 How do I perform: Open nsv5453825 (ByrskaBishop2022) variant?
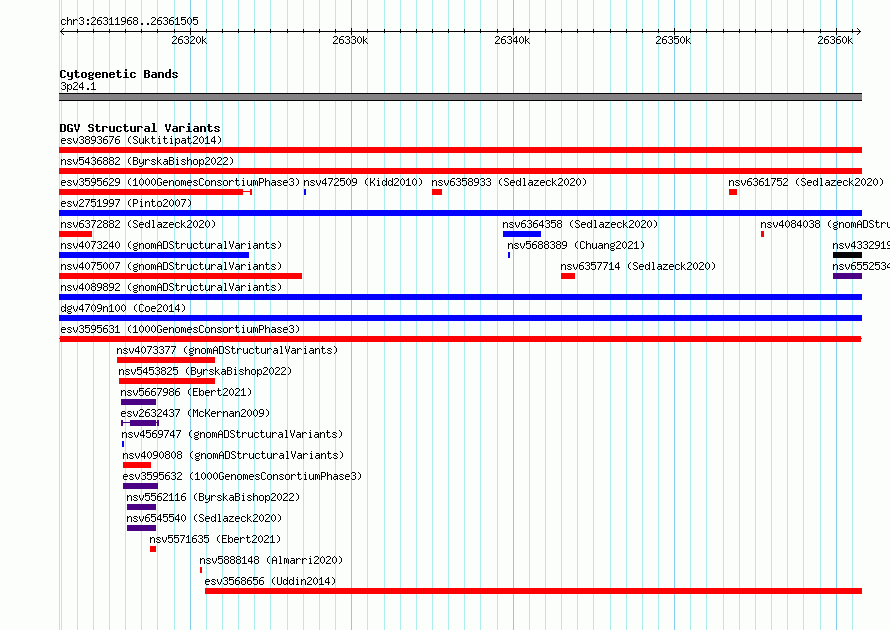point(205,371)
